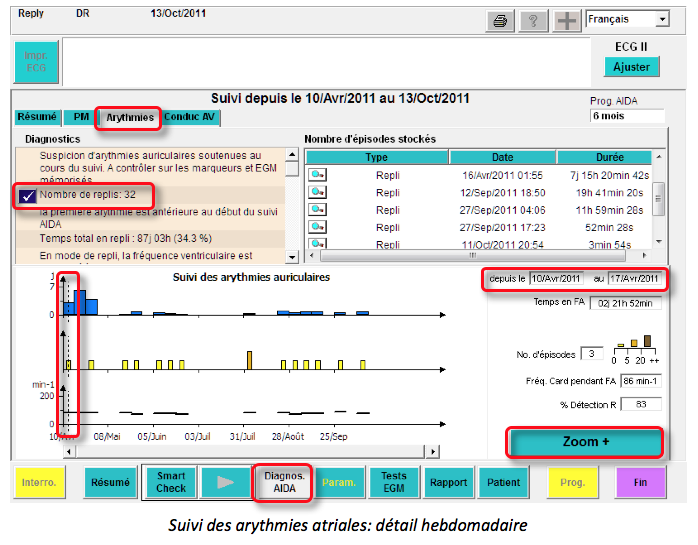
Task: Click the Ajuster button under ECG II
Action: (631, 67)
